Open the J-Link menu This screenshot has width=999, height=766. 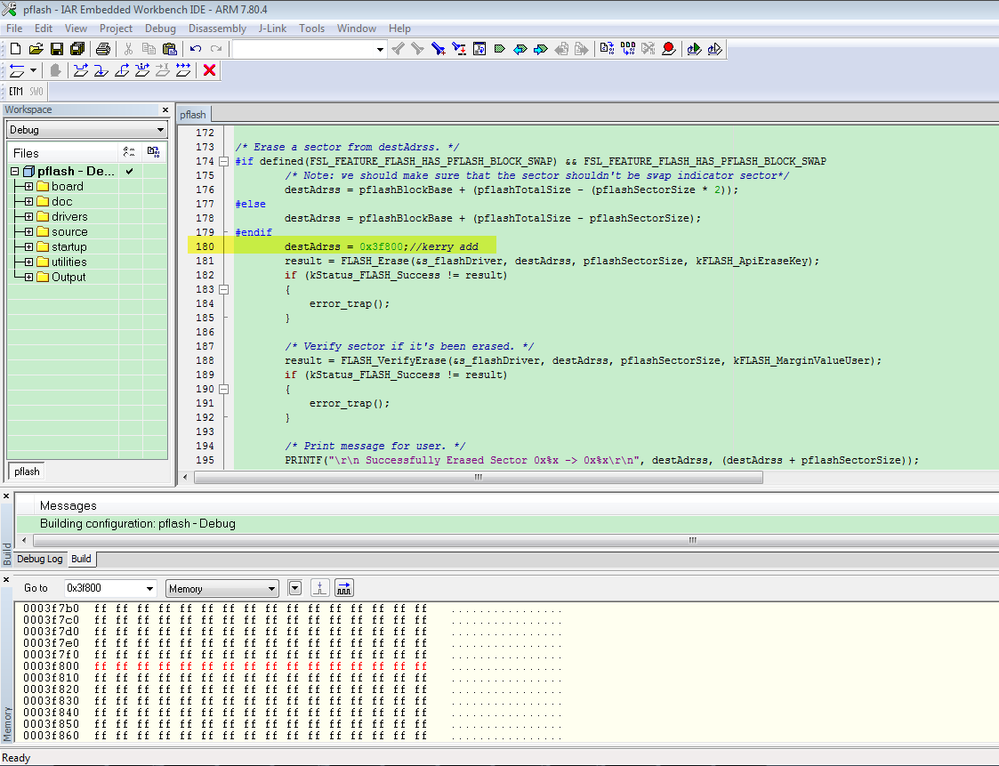point(272,28)
